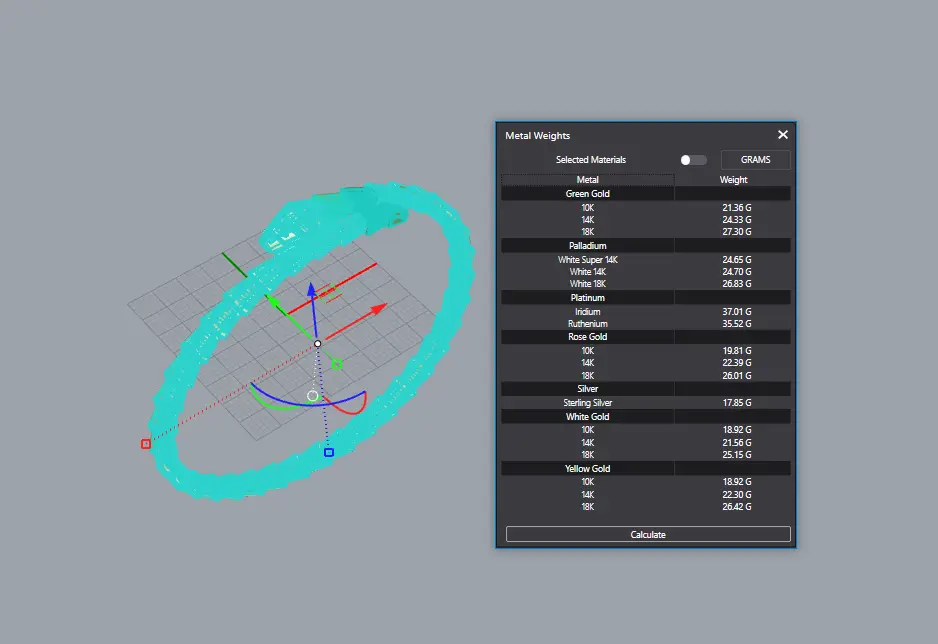Select the Iridium platinum row

(587, 312)
